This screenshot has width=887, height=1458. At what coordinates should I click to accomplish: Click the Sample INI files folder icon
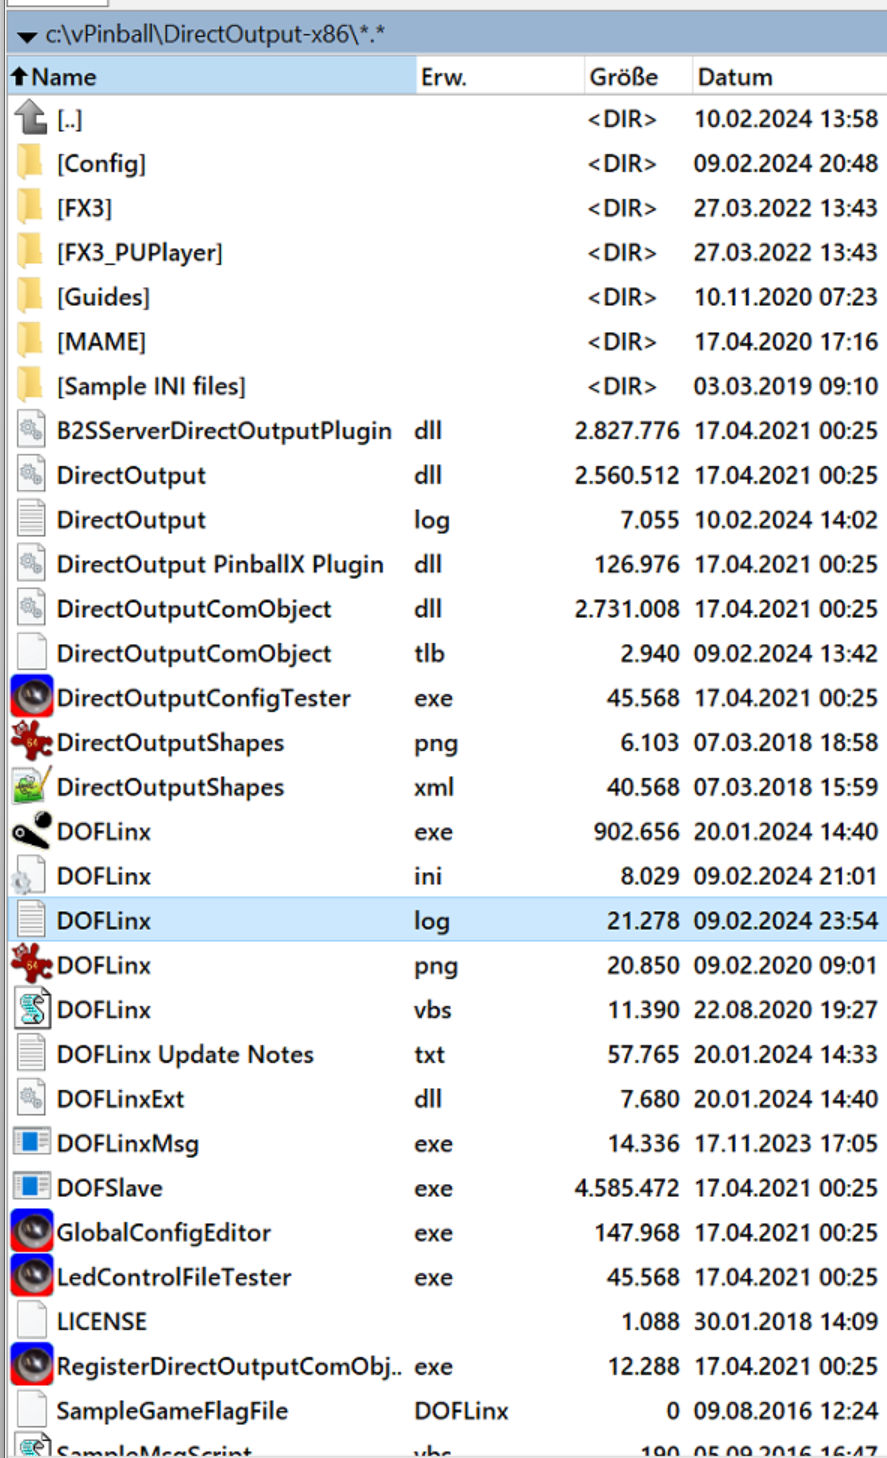point(31,386)
